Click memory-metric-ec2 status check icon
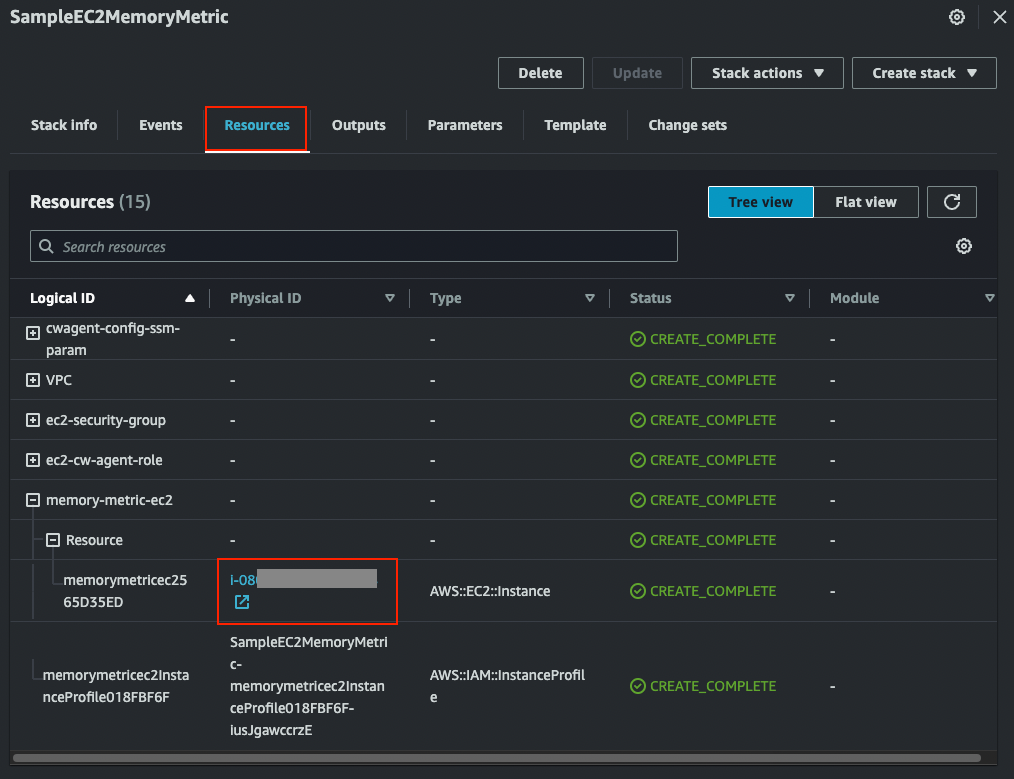Viewport: 1014px width, 779px height. 638,500
